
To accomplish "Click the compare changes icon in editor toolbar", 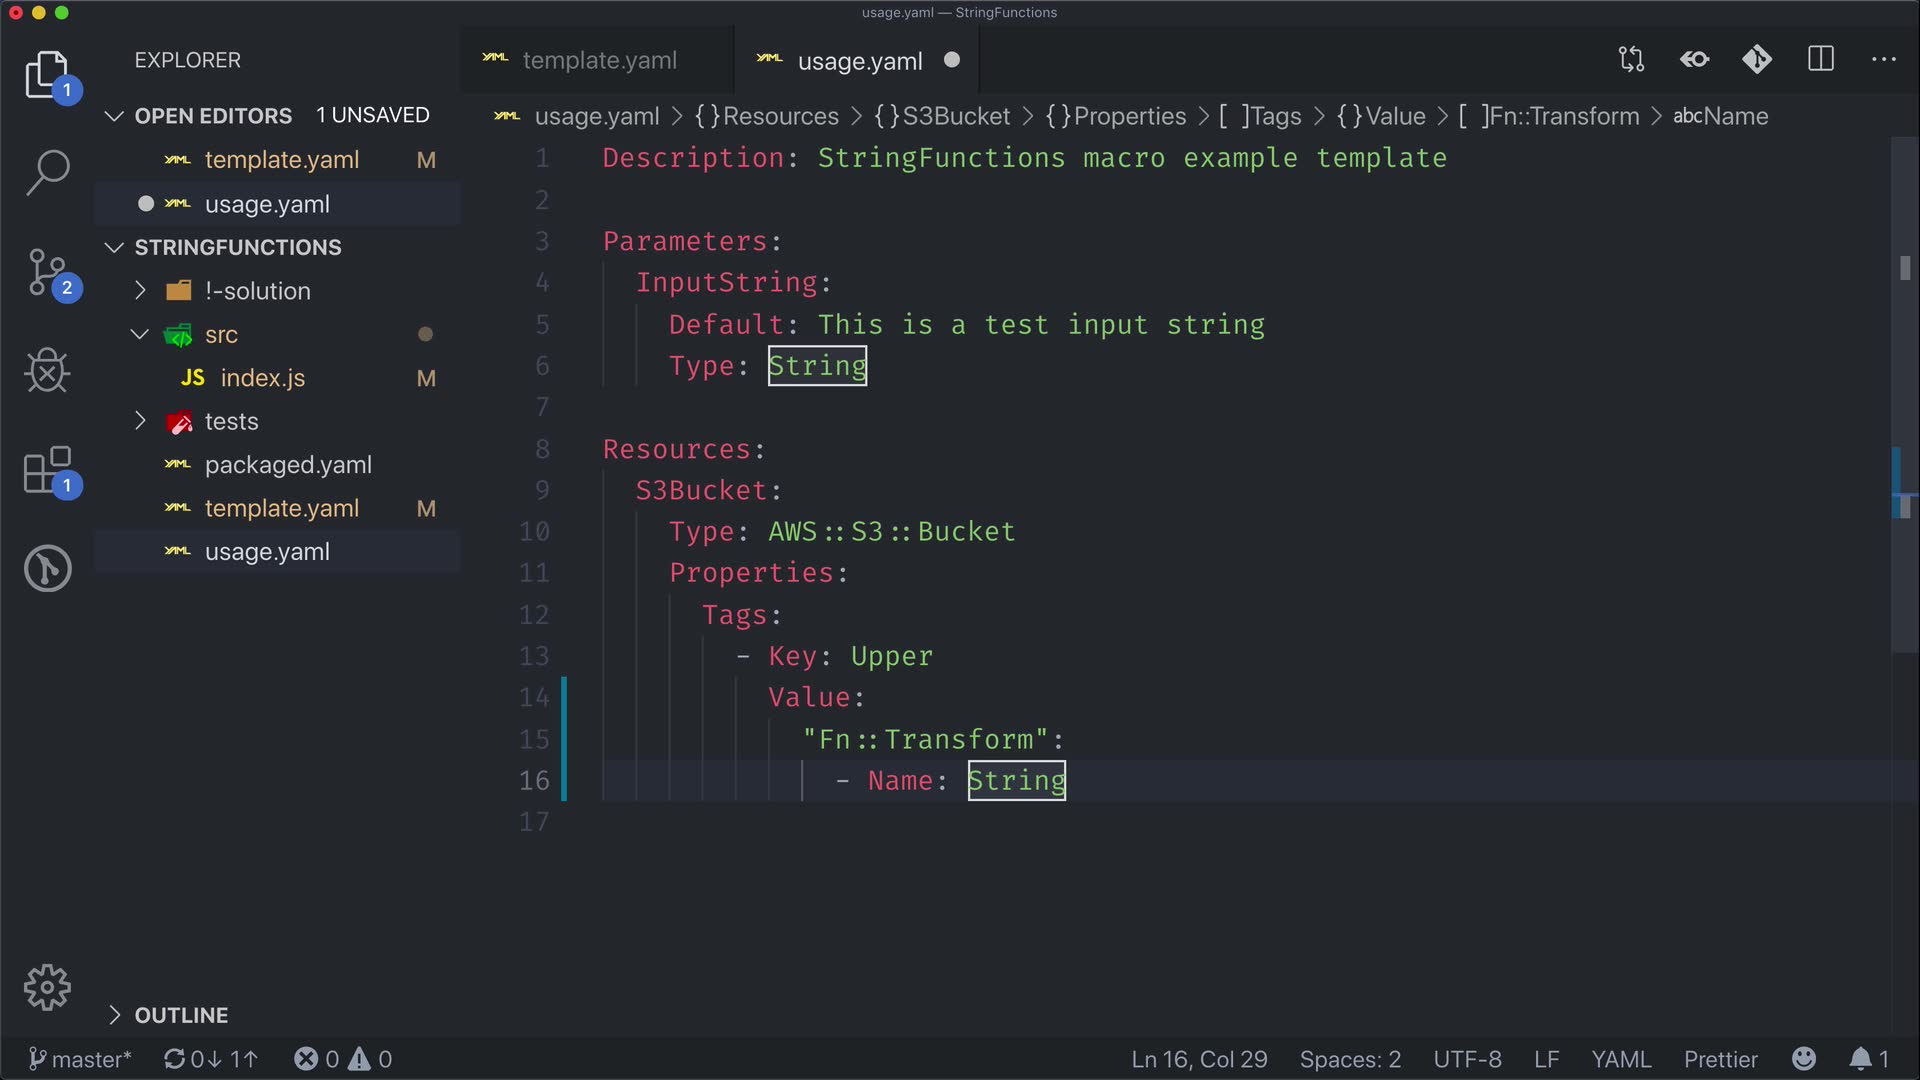I will pyautogui.click(x=1631, y=60).
